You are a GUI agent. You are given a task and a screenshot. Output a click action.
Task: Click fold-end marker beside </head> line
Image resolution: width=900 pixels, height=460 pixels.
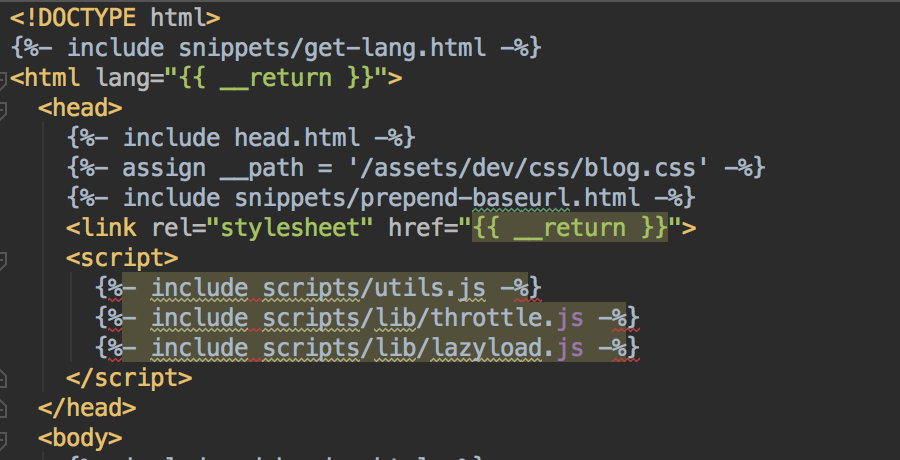[x=2, y=409]
